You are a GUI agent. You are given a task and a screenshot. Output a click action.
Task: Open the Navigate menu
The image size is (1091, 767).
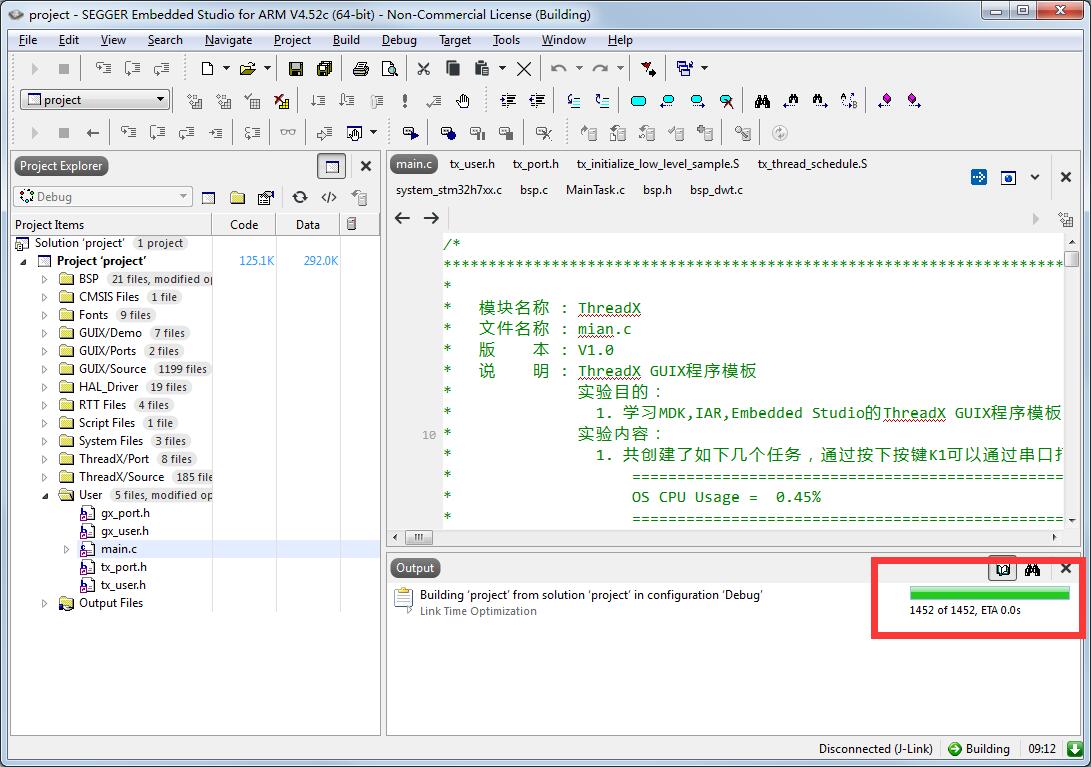pyautogui.click(x=228, y=40)
